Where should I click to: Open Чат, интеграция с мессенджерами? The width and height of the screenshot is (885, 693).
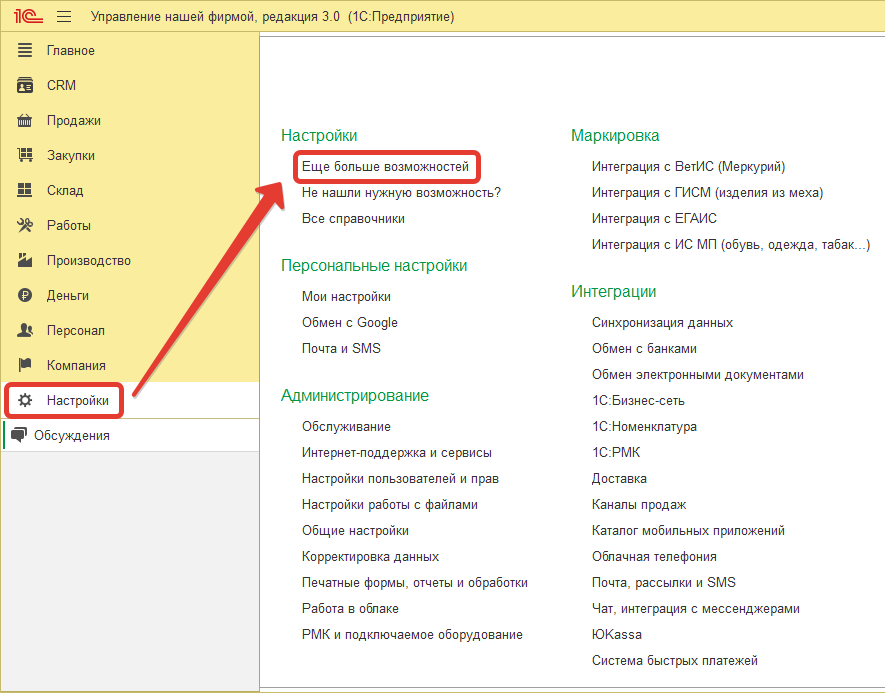click(695, 608)
